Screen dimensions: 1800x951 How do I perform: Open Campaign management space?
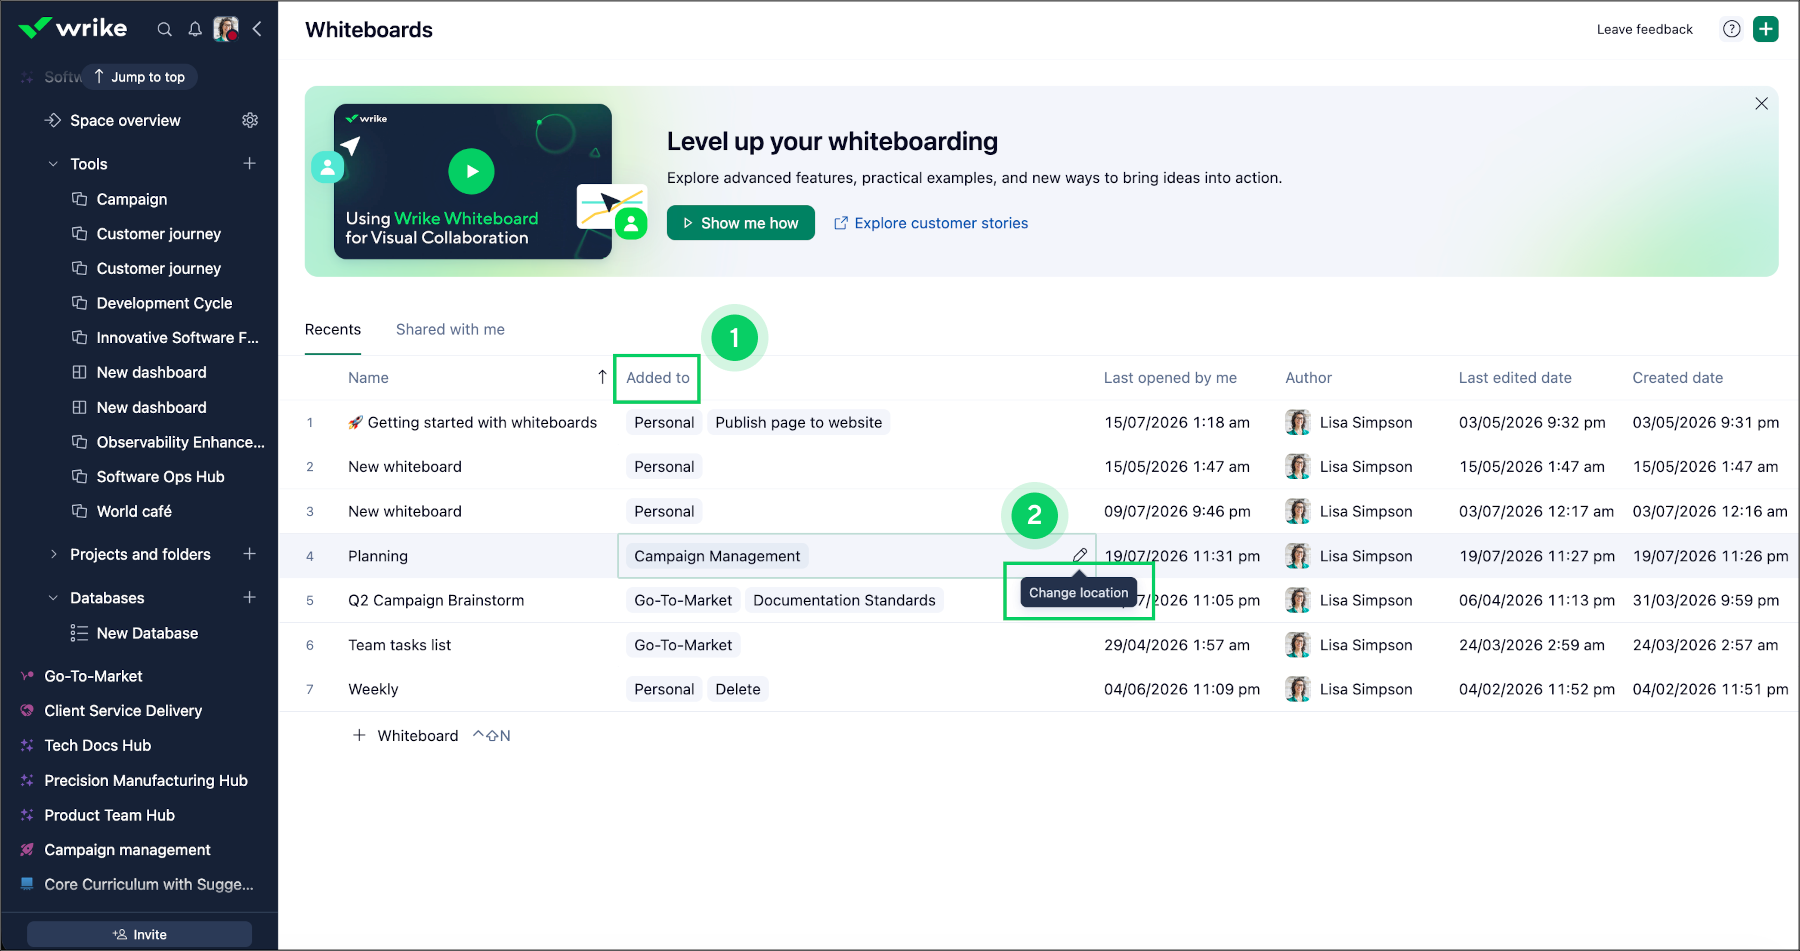coord(127,850)
